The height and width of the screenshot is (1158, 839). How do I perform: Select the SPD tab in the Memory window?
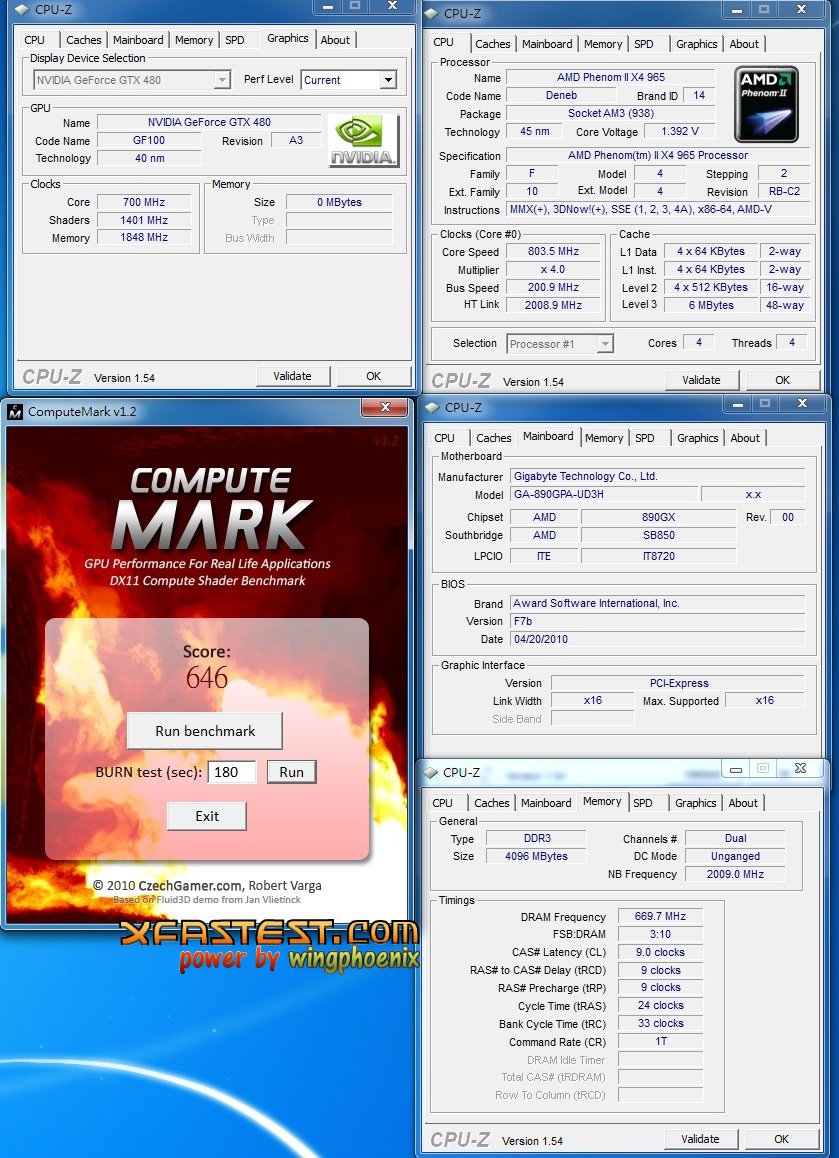coord(643,803)
